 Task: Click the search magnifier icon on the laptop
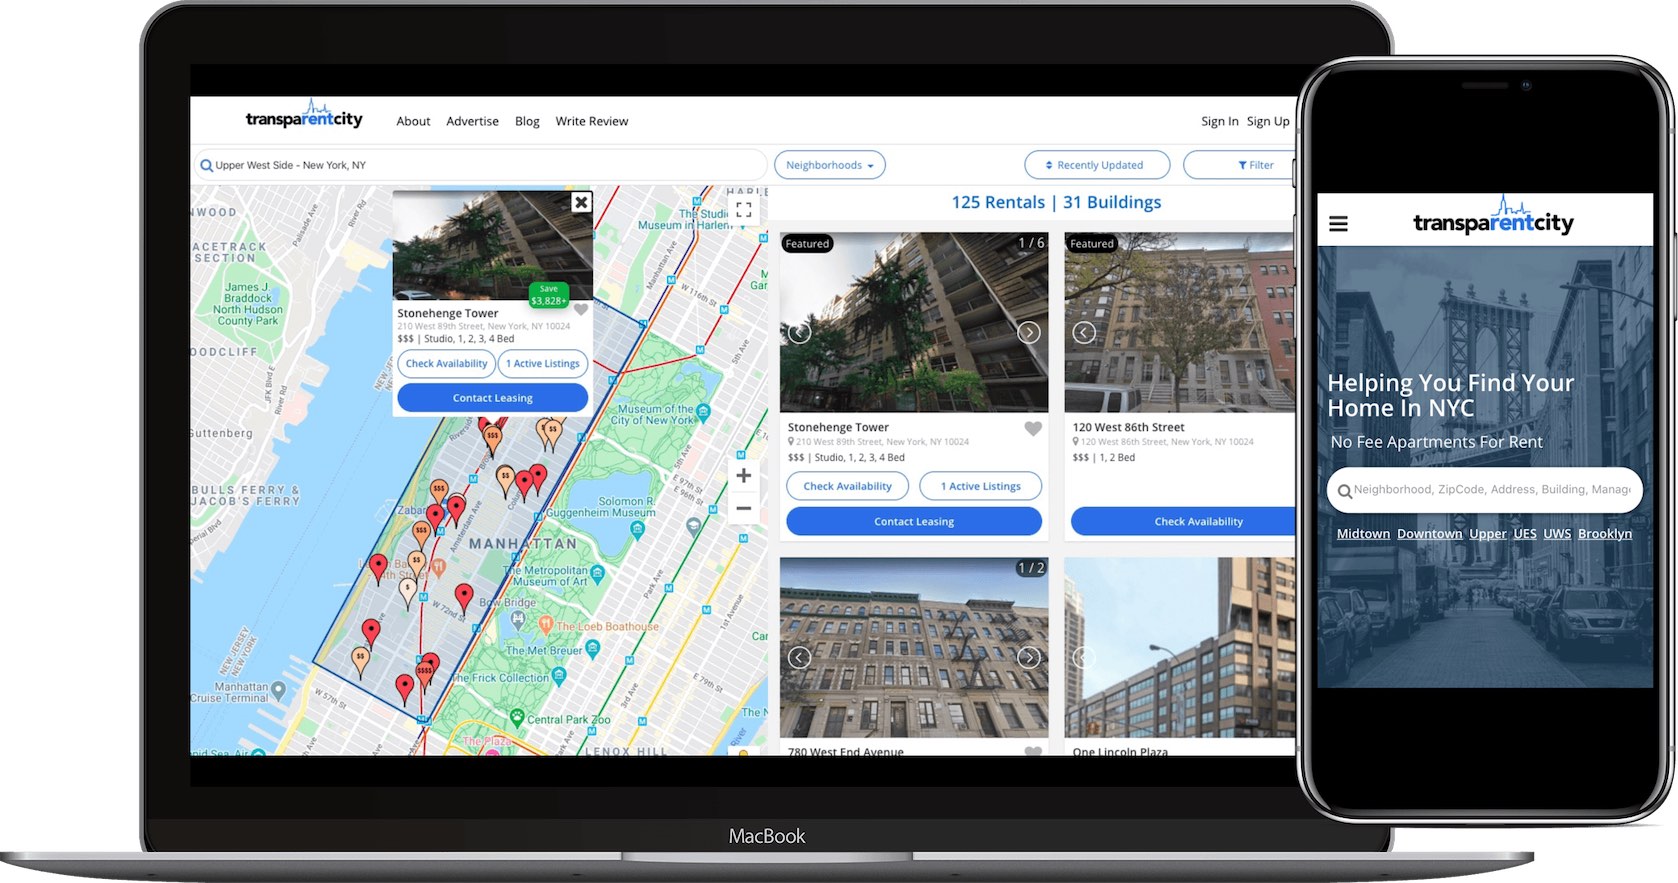(x=206, y=165)
